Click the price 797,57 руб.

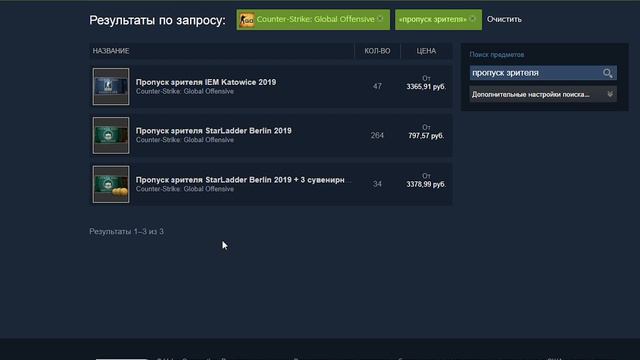426,136
